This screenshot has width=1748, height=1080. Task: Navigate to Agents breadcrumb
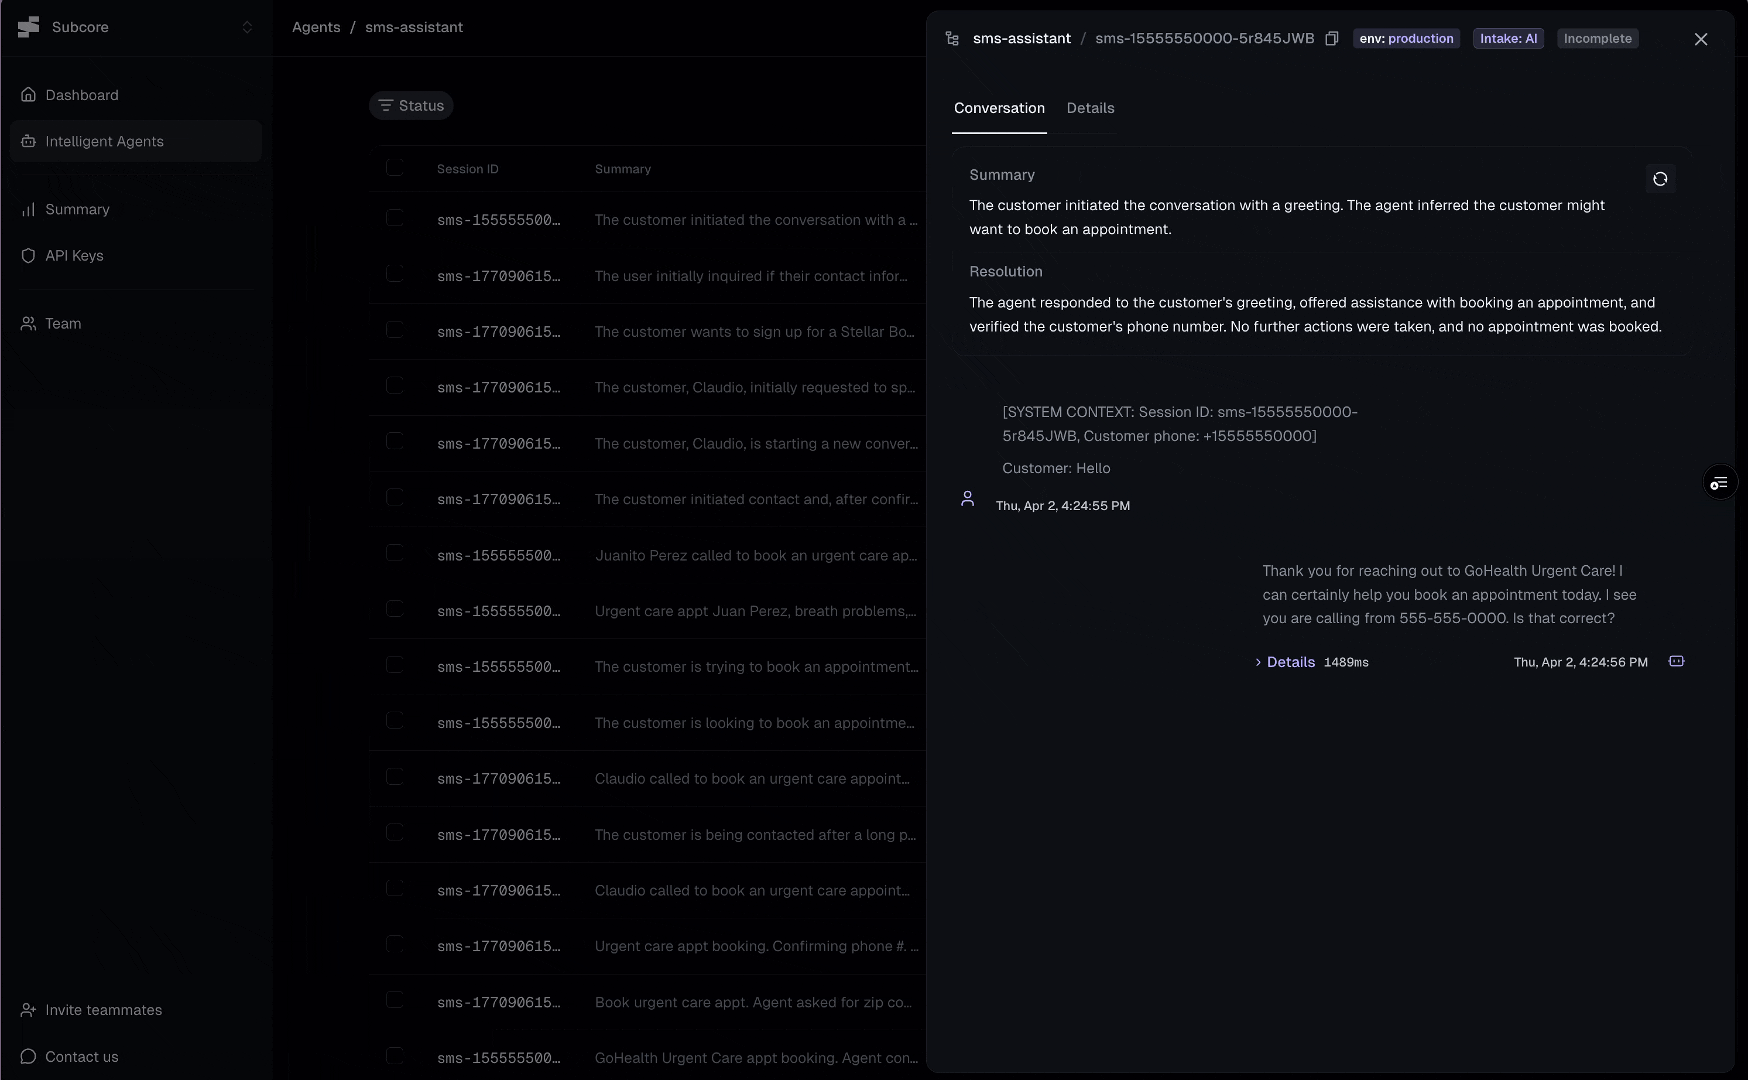coord(316,27)
